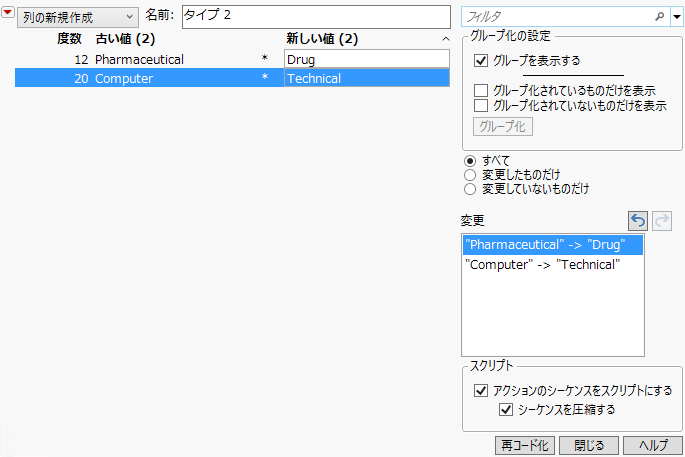Select 変更したものだけ radio option

tap(470, 174)
